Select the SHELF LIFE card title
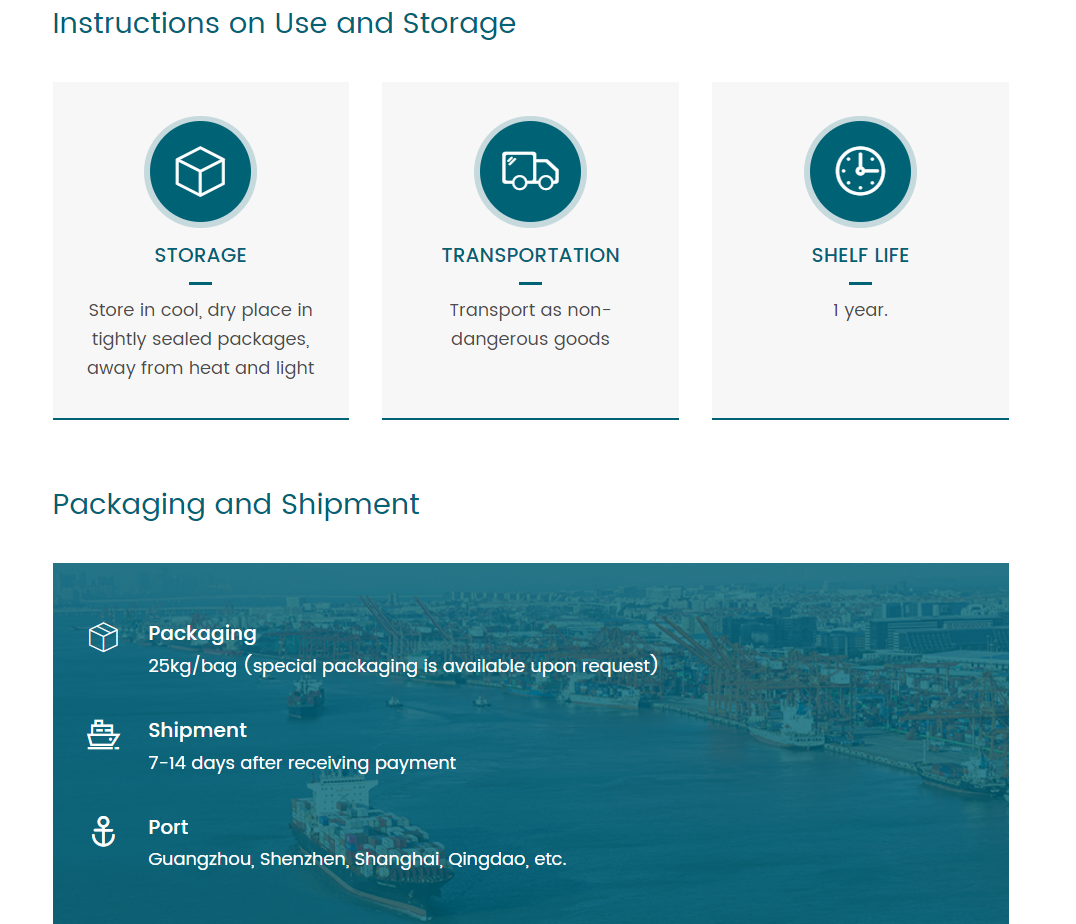The height and width of the screenshot is (924, 1076). [x=860, y=255]
